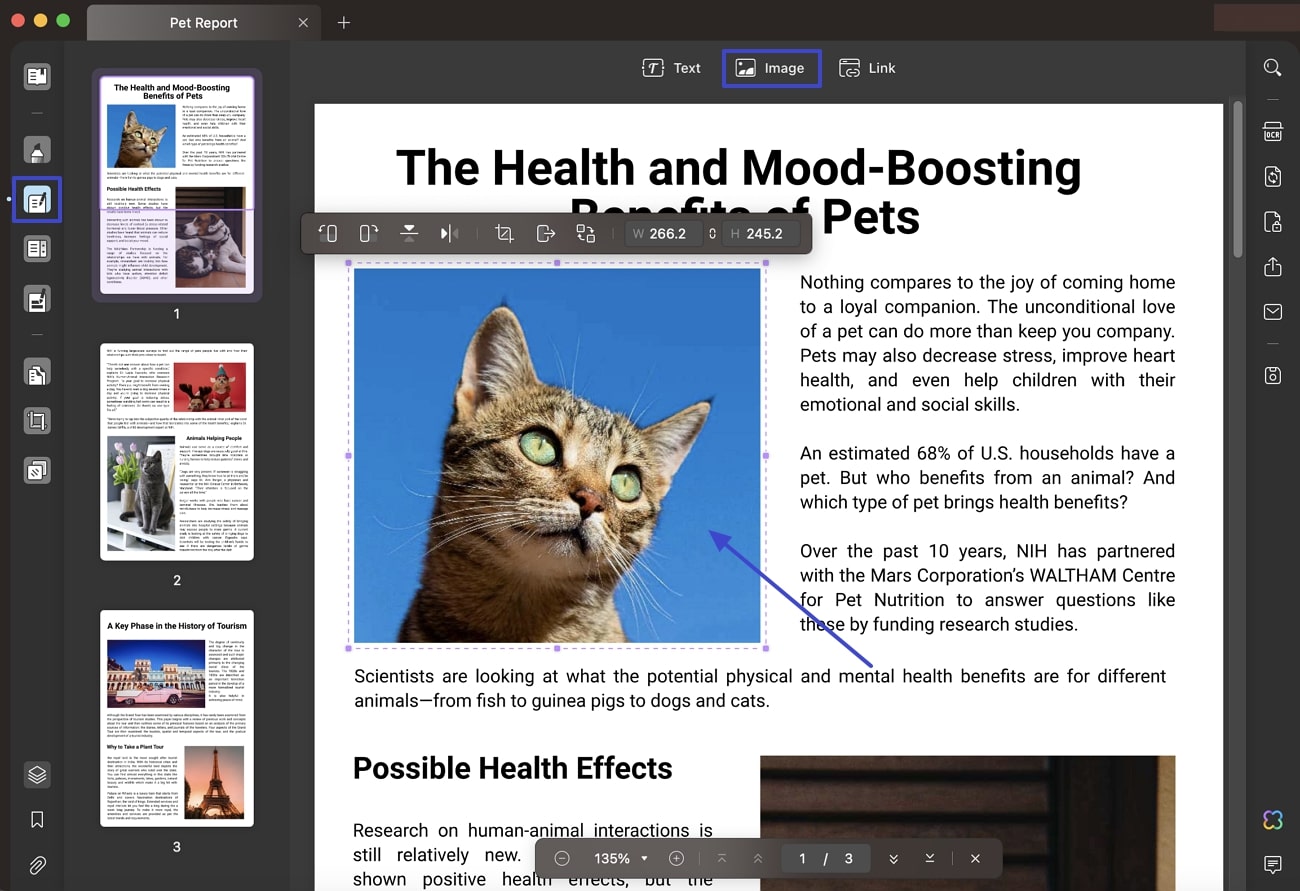The width and height of the screenshot is (1300, 891).
Task: Select page 2 thumbnail in sidebar
Action: pyautogui.click(x=176, y=451)
